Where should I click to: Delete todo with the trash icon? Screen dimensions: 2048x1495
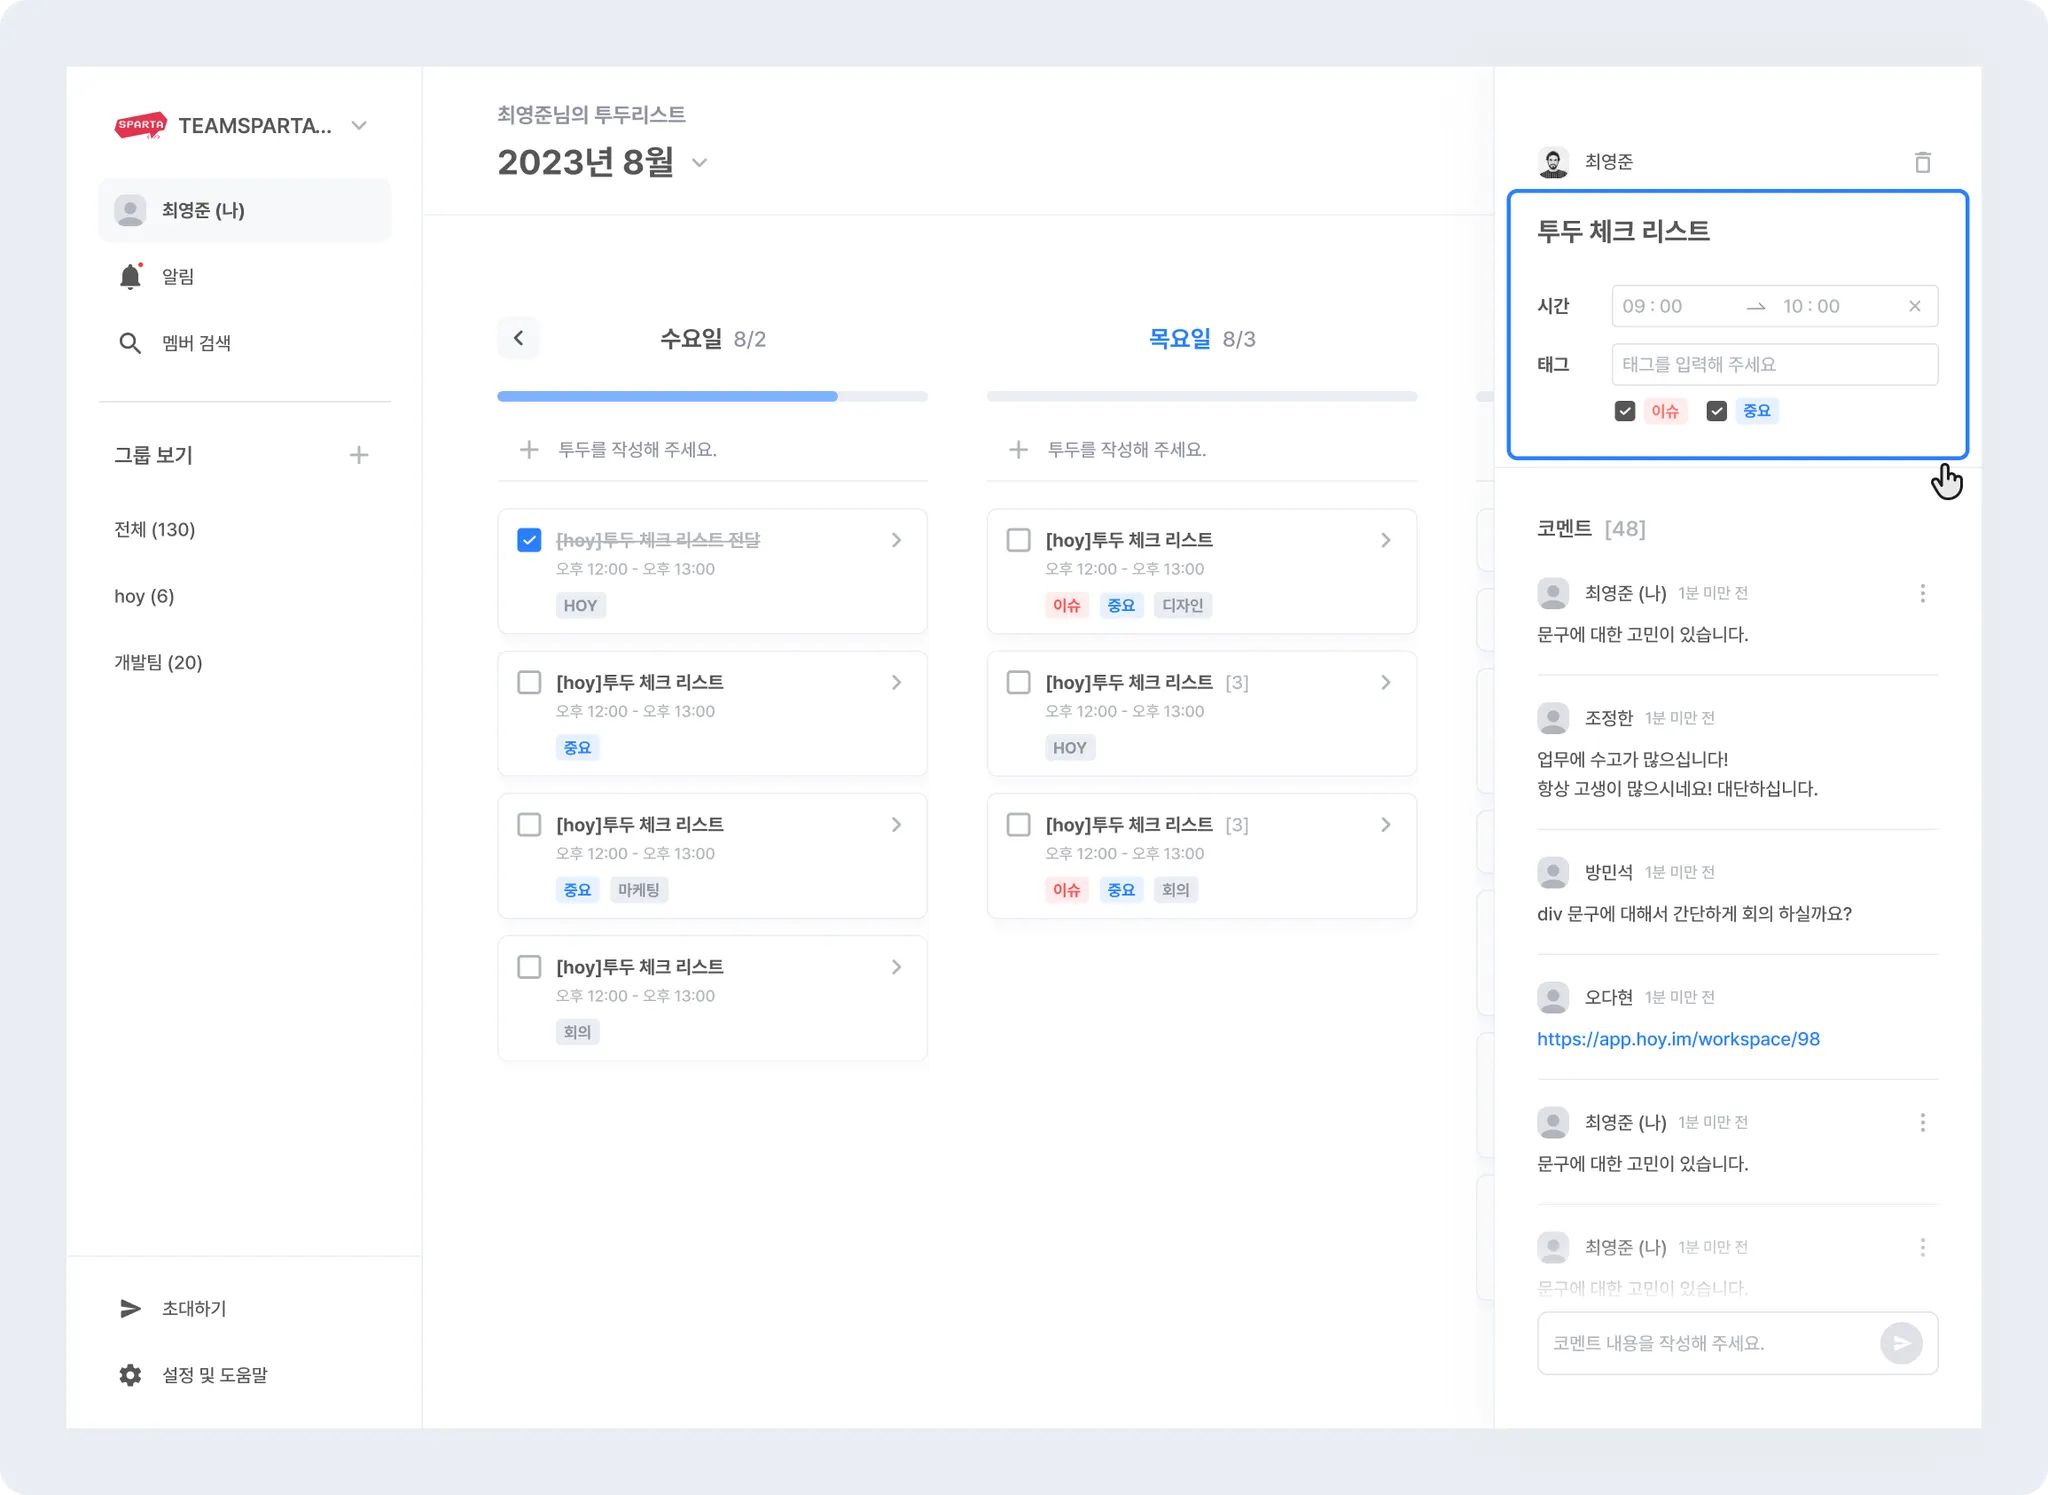(1922, 162)
